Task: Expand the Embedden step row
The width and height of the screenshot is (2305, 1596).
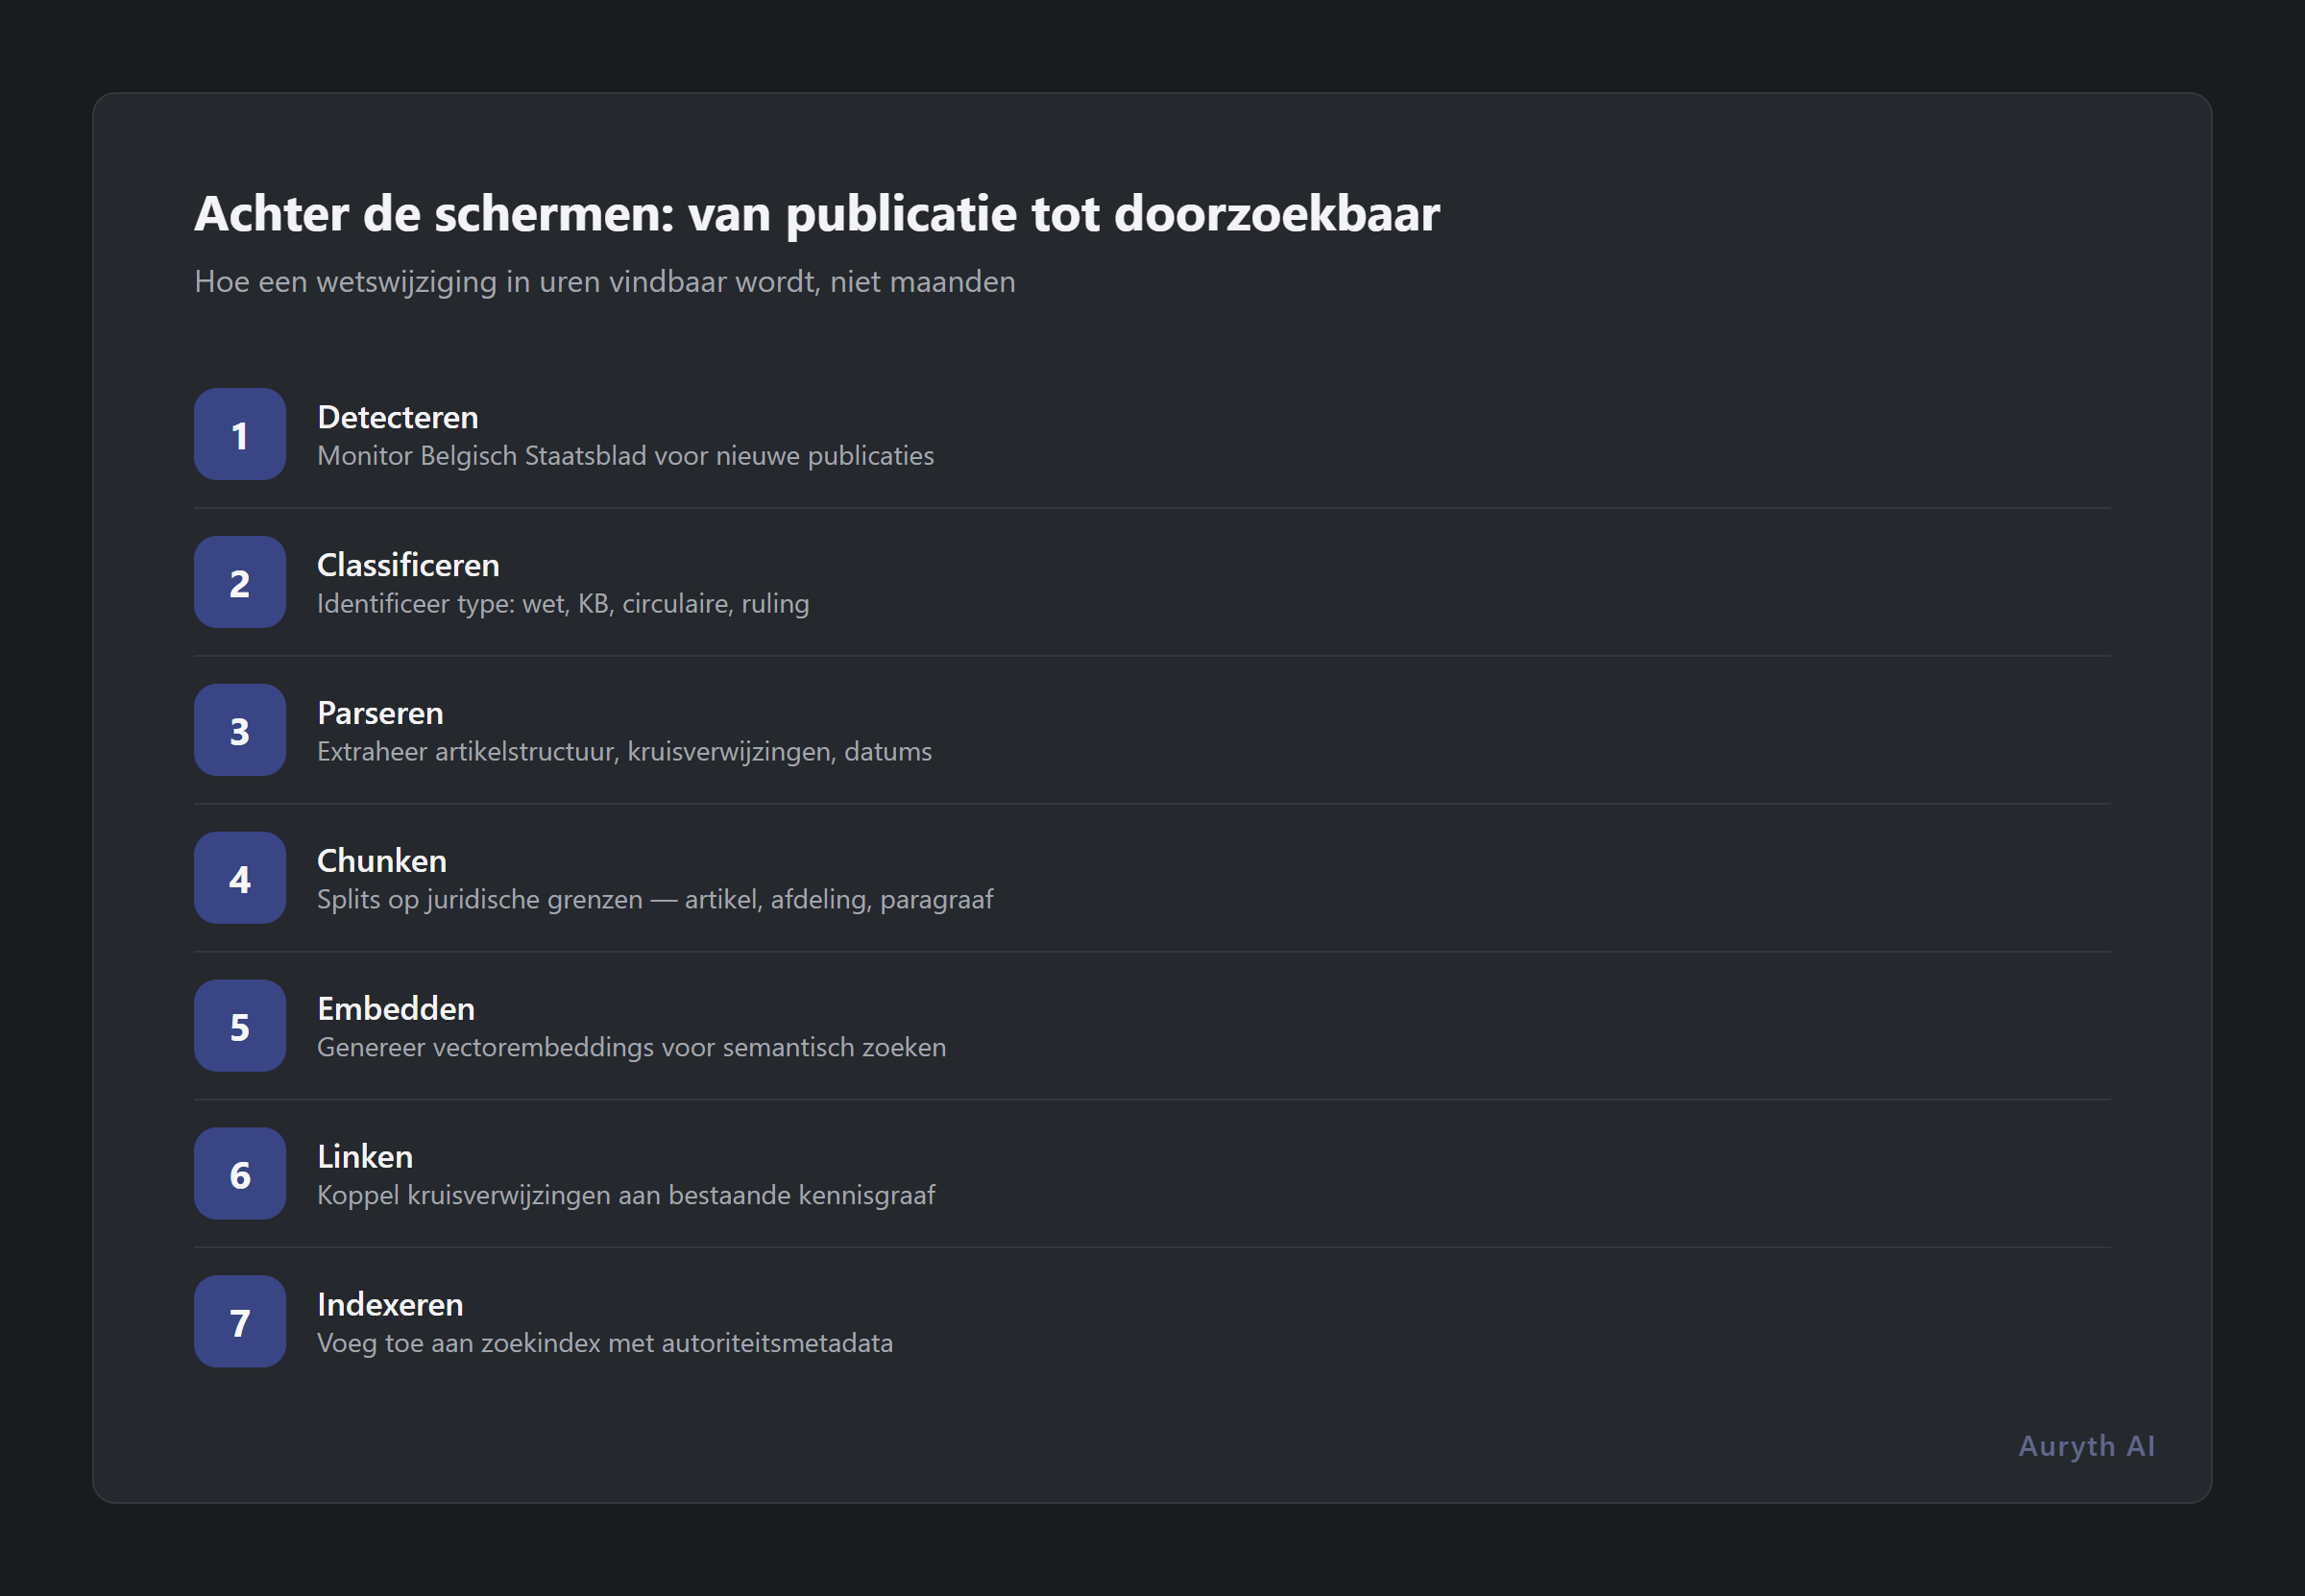Action: coord(396,1009)
